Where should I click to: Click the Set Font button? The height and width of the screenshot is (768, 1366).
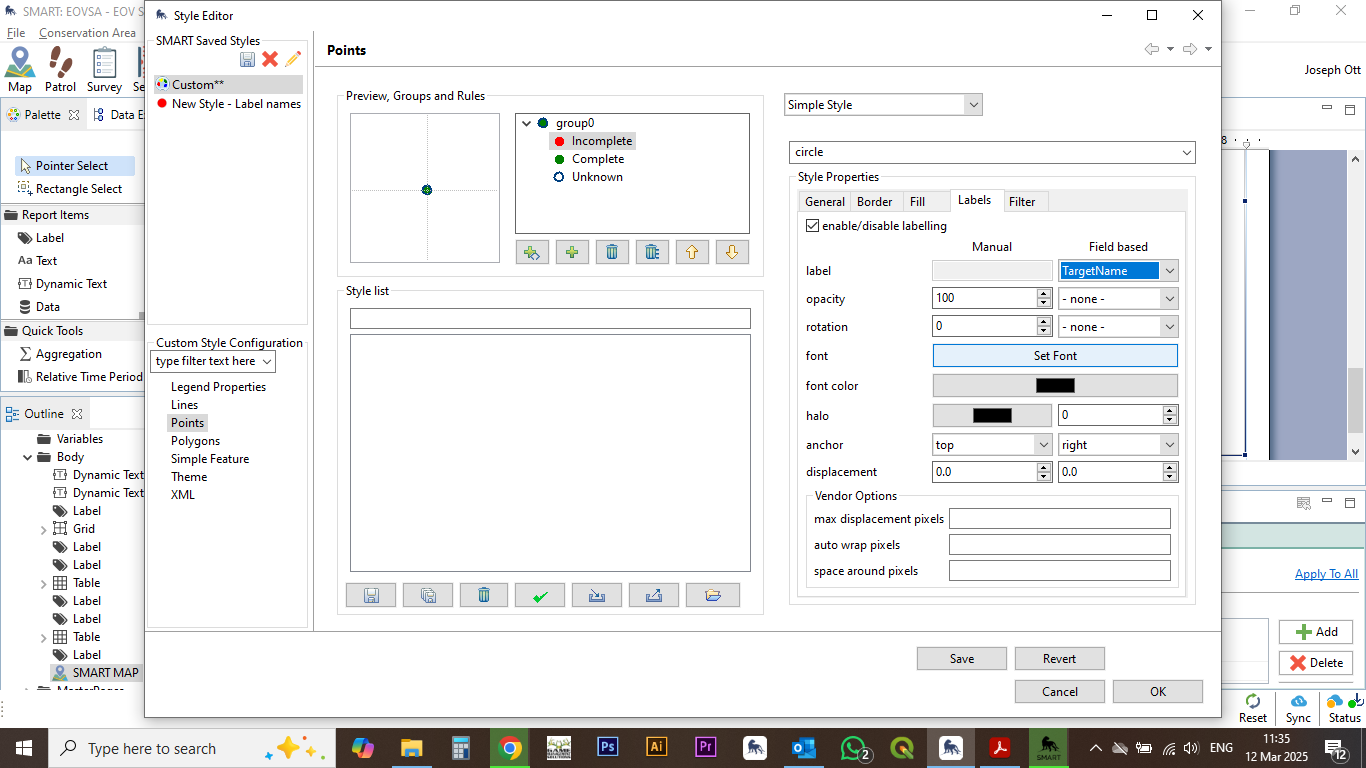point(1055,356)
